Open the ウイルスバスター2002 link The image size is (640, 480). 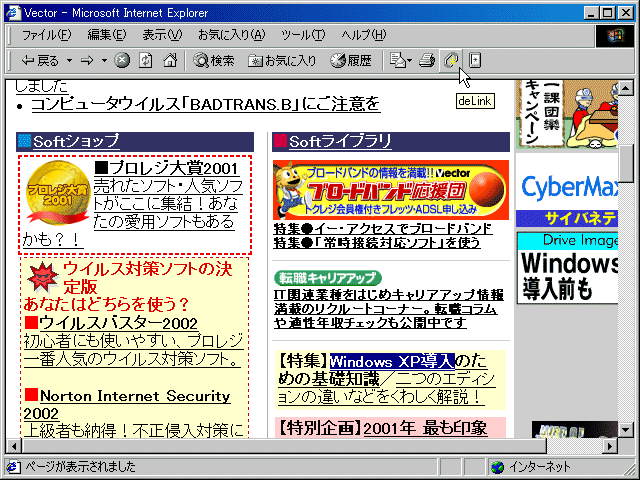pos(118,323)
